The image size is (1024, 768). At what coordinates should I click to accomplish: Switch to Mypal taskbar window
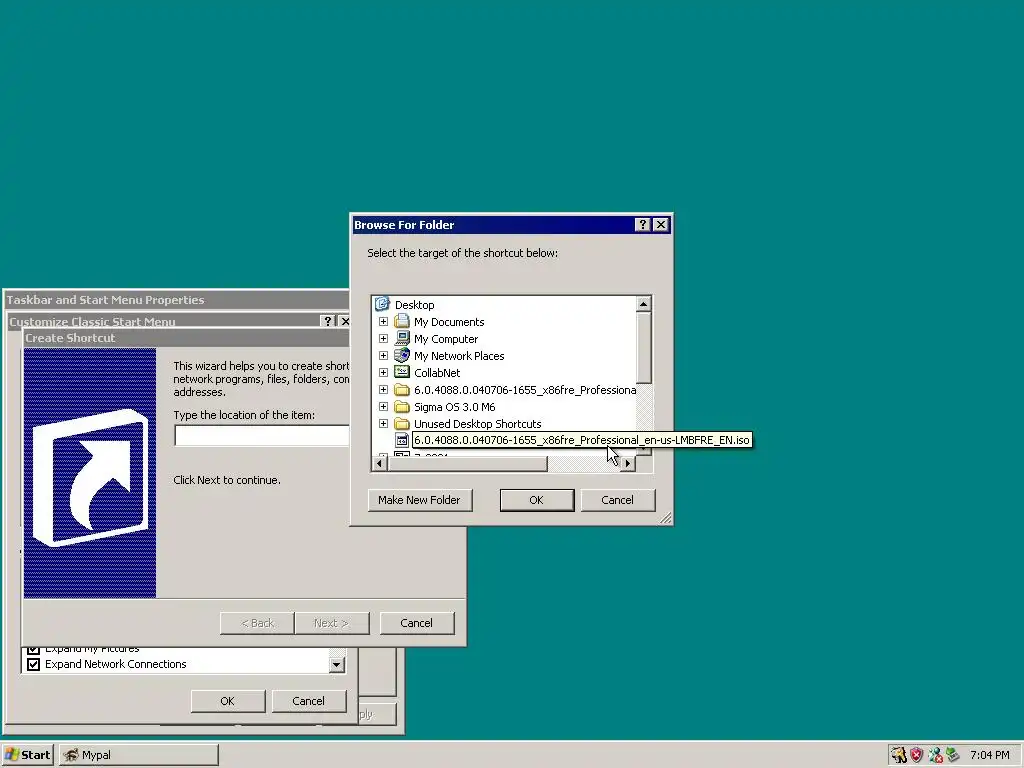coord(138,755)
